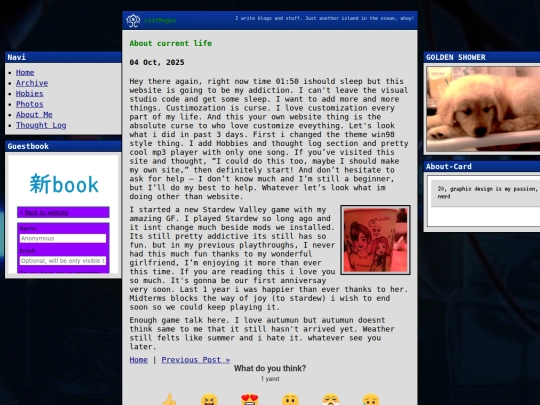Screen dimensions: 540x405
Task: React with the angry face emoji
Action: click(x=331, y=400)
